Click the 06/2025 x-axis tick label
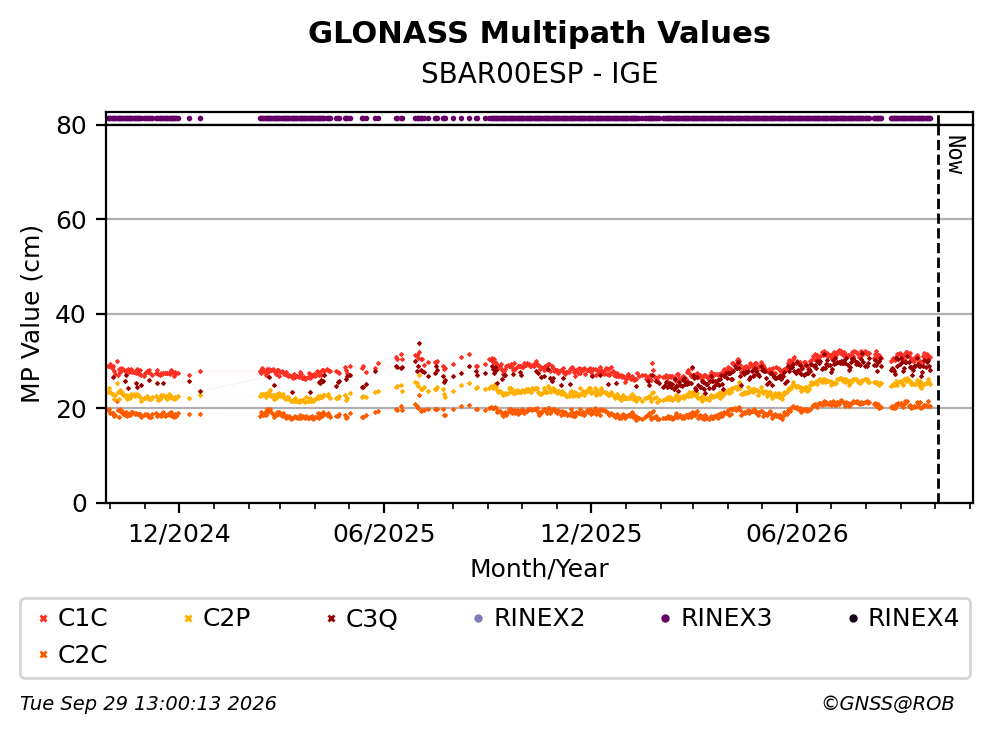 pyautogui.click(x=384, y=534)
